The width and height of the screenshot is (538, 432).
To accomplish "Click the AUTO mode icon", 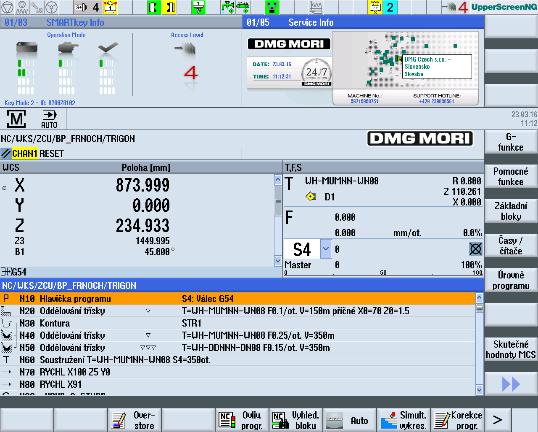I will 49,119.
